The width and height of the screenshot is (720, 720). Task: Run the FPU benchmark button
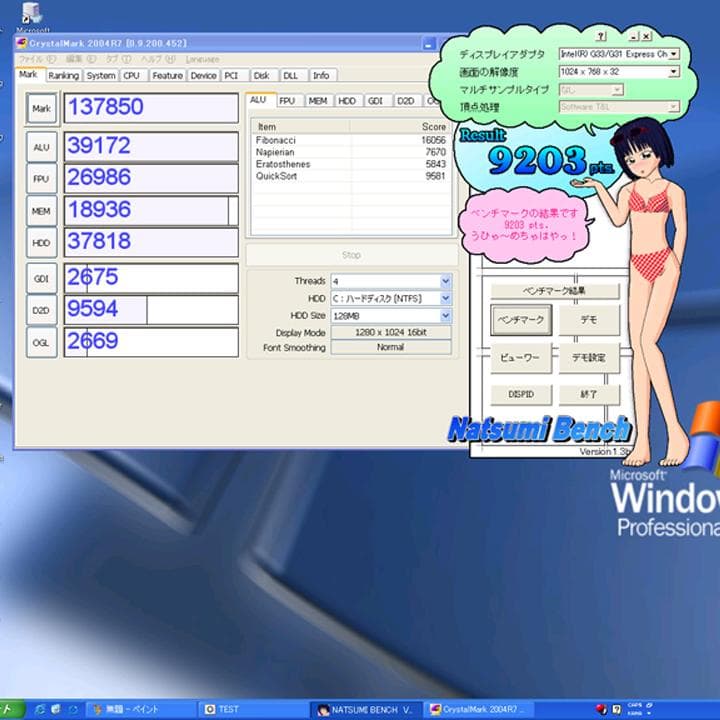click(x=42, y=179)
